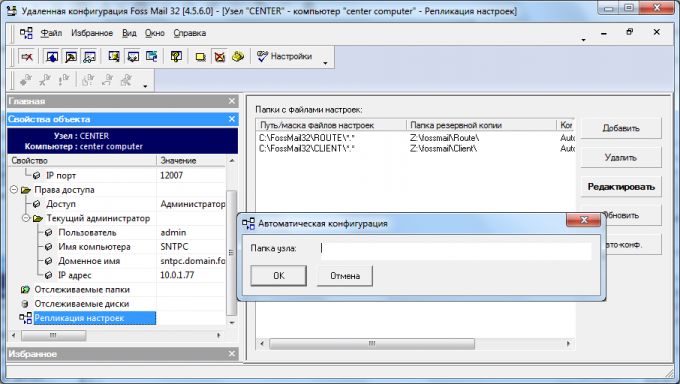This screenshot has height=384, width=680.
Task: Click the yellow rectangle toolbar icon
Action: tap(200, 57)
